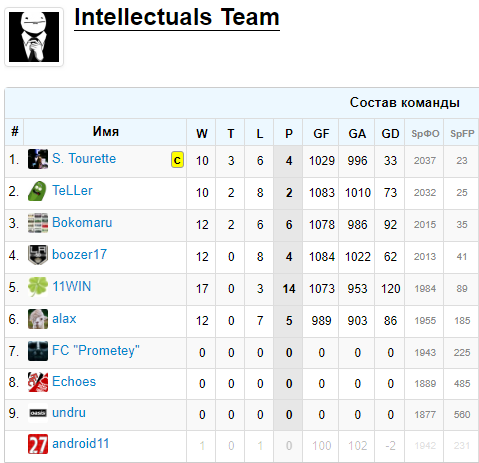Image resolution: width=479 pixels, height=463 pixels.
Task: Open the 11WIN player link
Action: pos(72,286)
